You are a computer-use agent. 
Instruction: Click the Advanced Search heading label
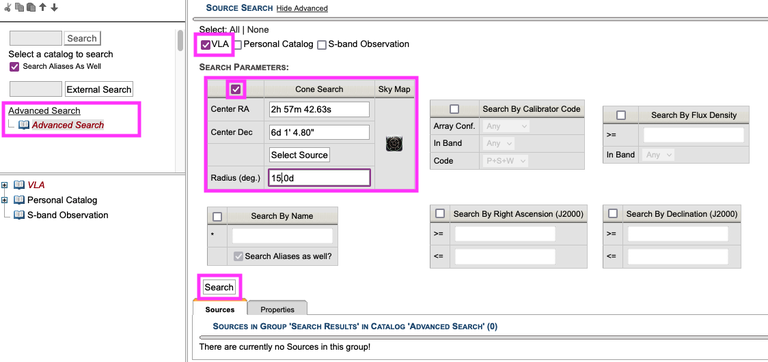click(x=44, y=111)
